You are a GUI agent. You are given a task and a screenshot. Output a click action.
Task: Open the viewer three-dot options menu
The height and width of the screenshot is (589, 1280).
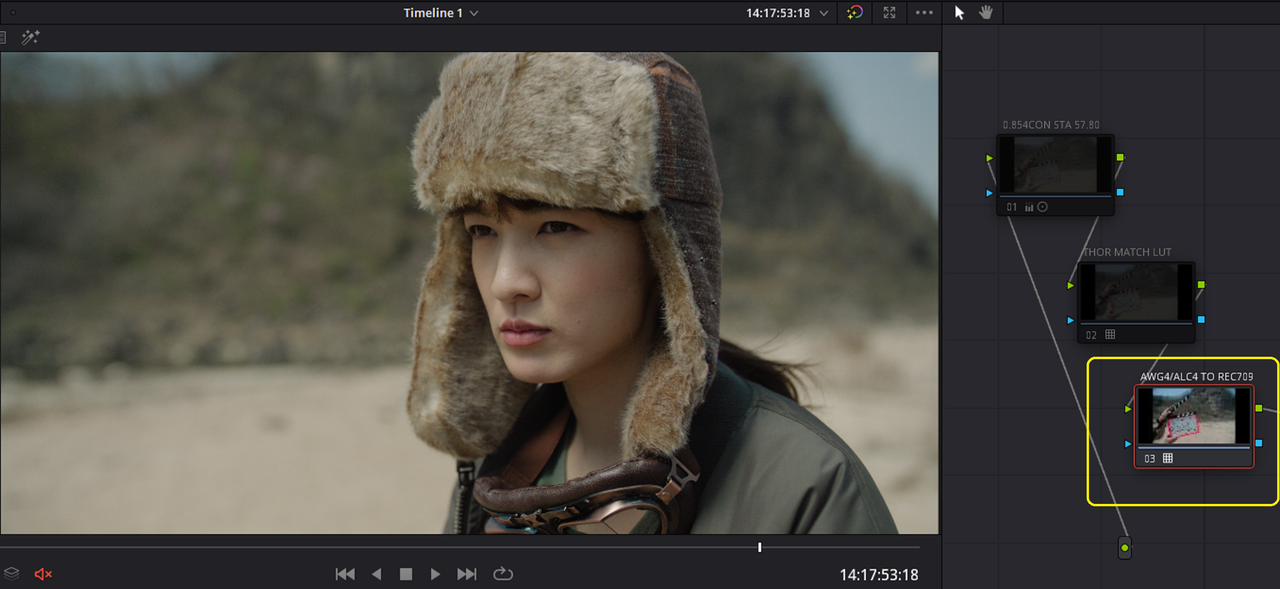coord(924,13)
